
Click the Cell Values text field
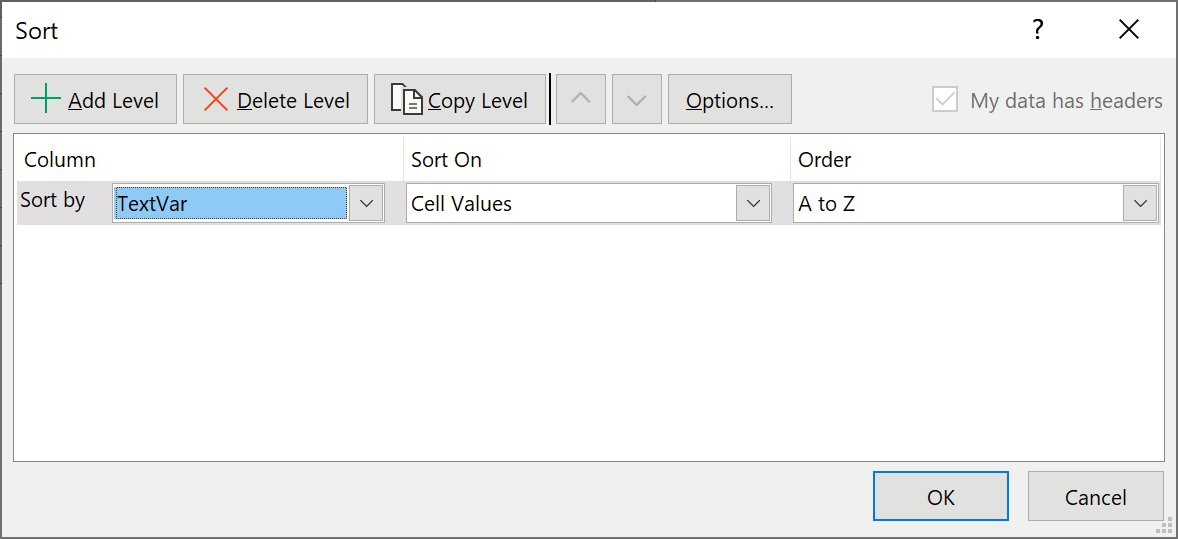point(571,204)
